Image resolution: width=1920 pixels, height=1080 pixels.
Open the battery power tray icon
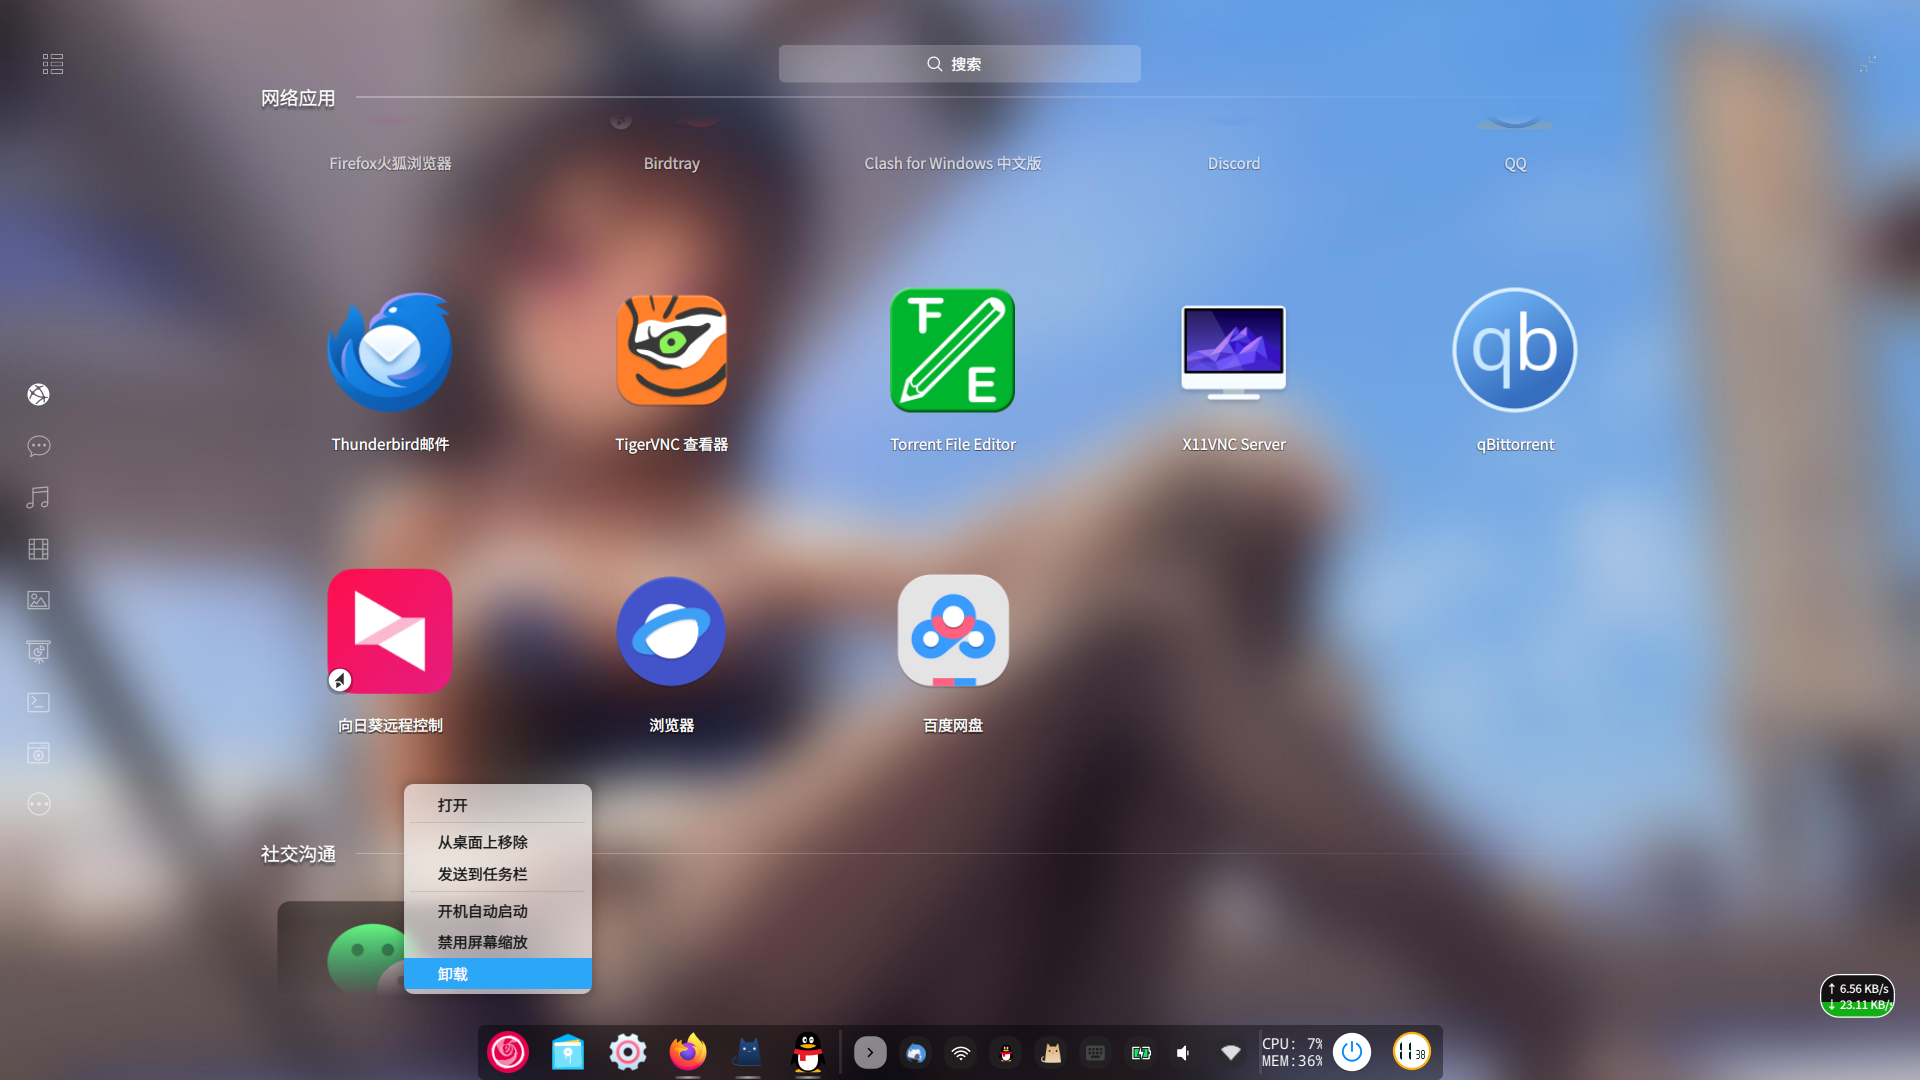point(1141,1053)
